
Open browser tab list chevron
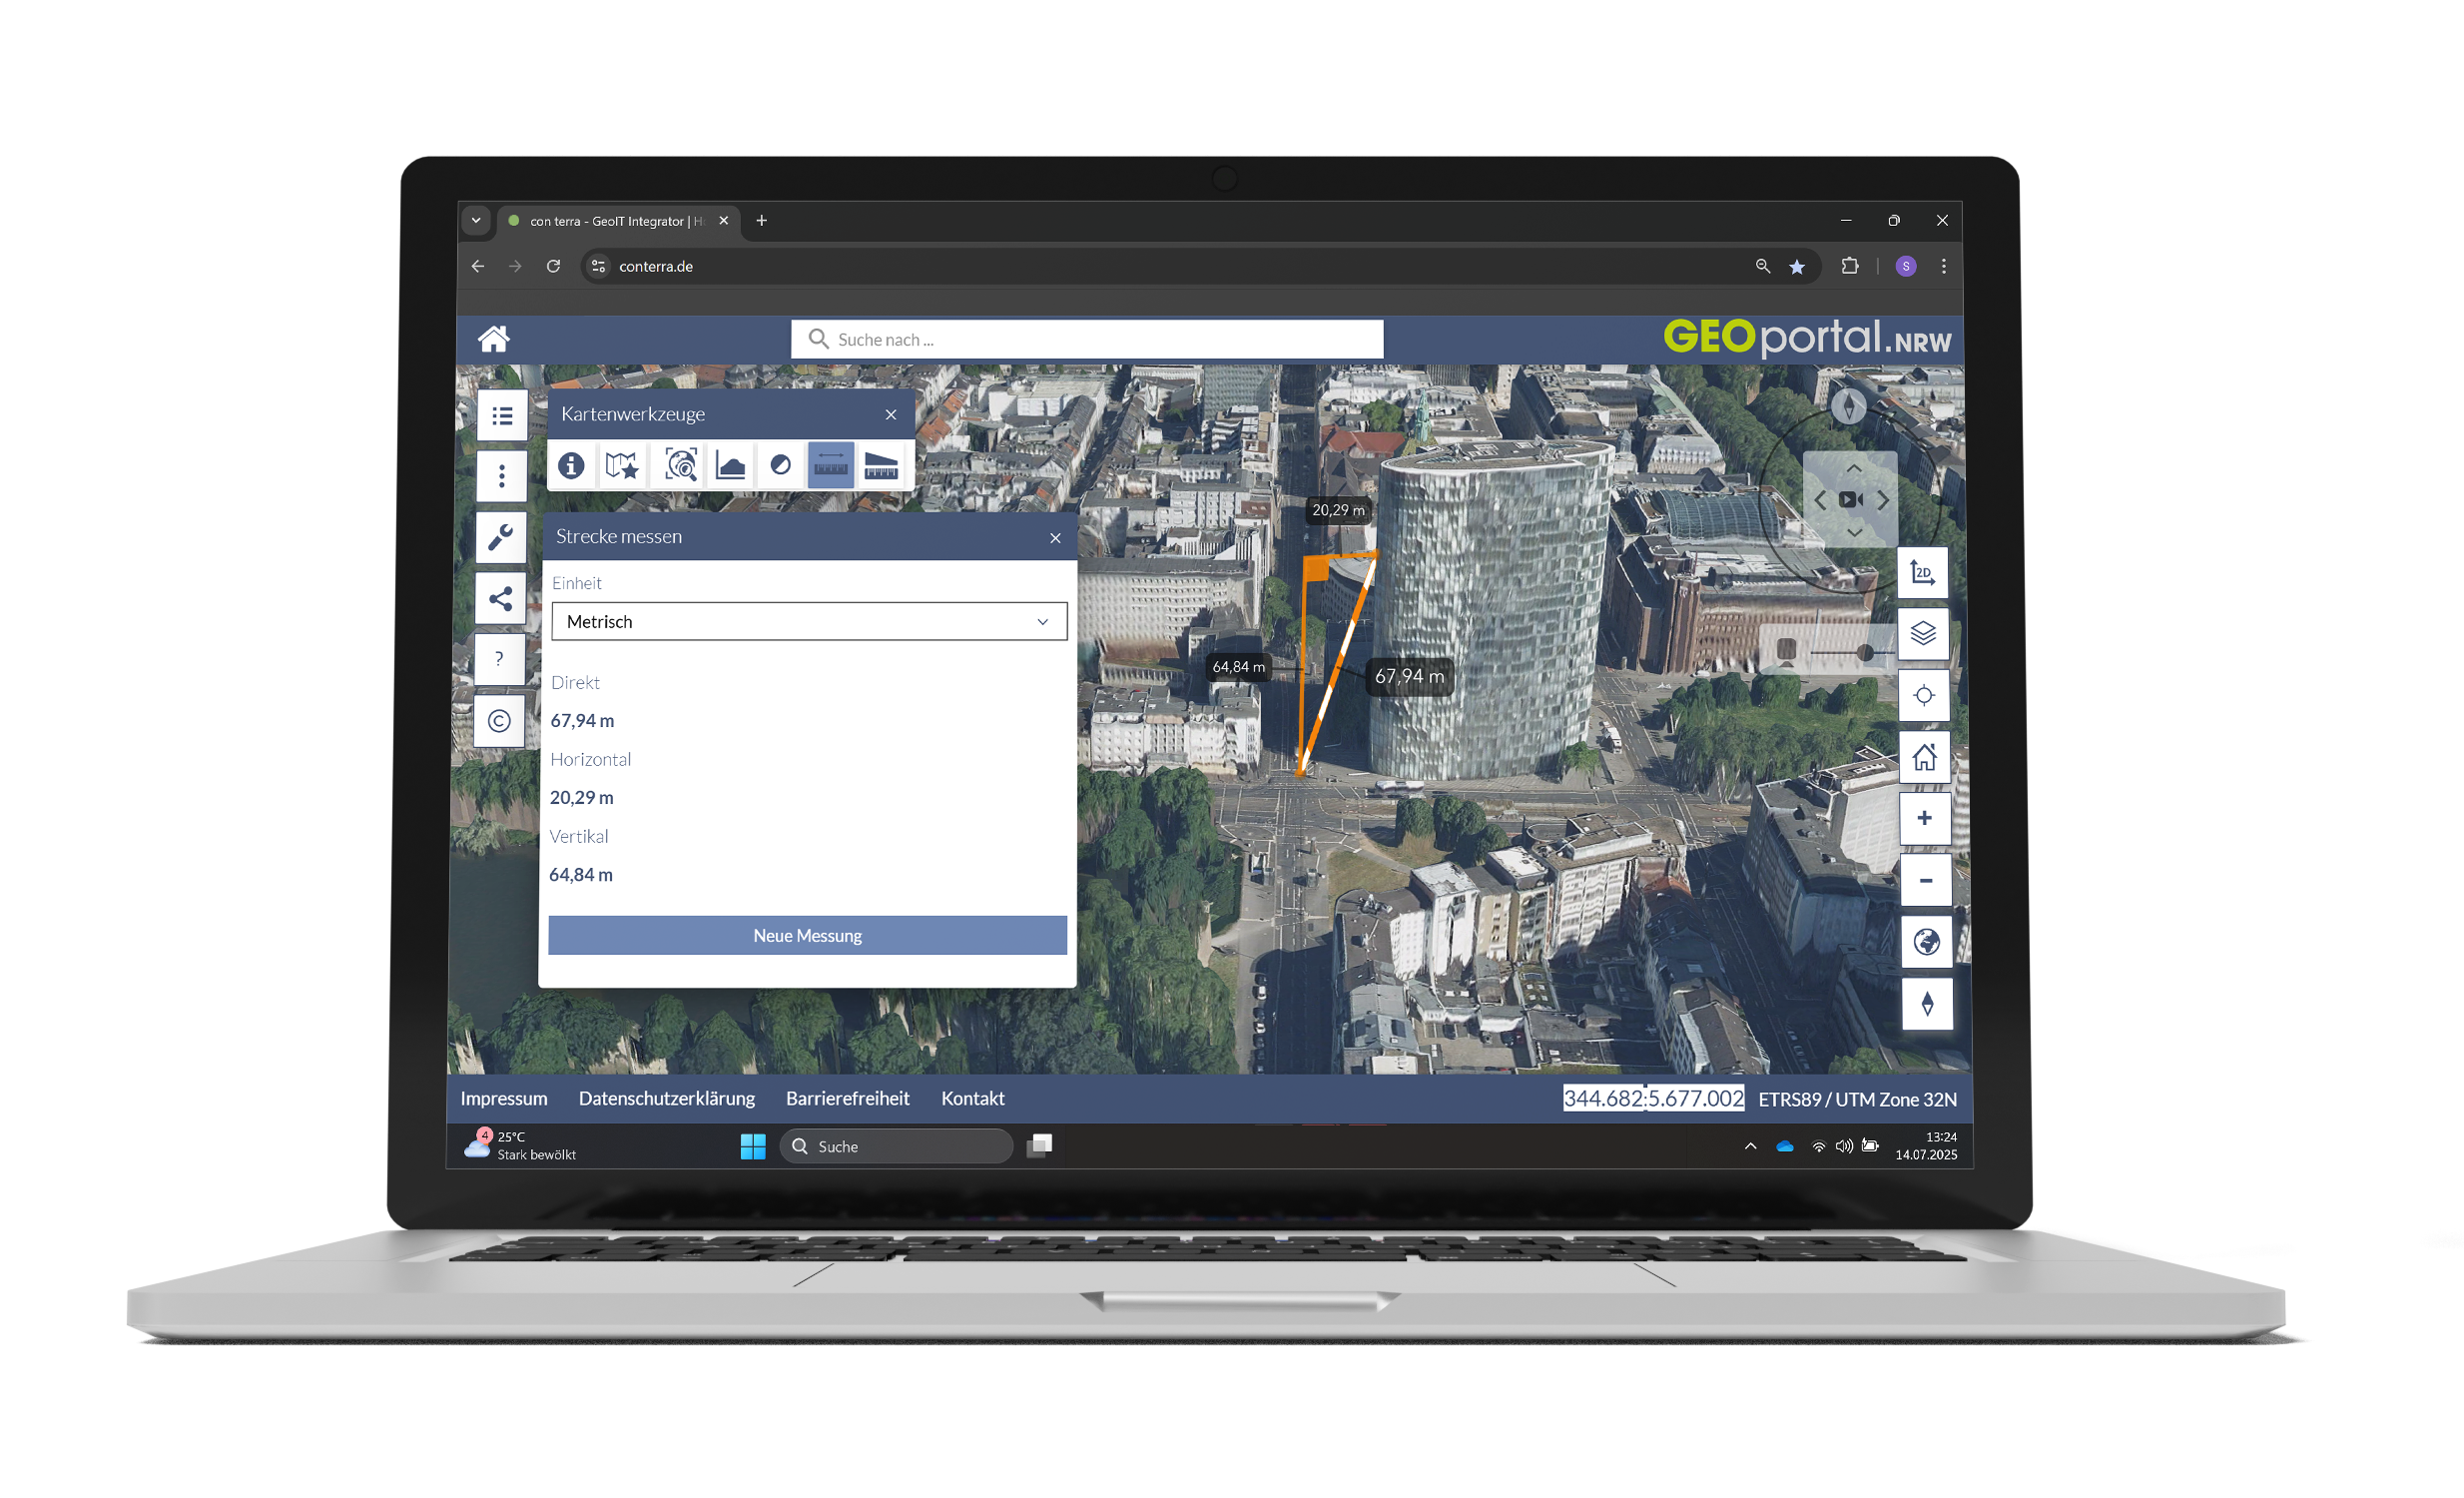[476, 221]
